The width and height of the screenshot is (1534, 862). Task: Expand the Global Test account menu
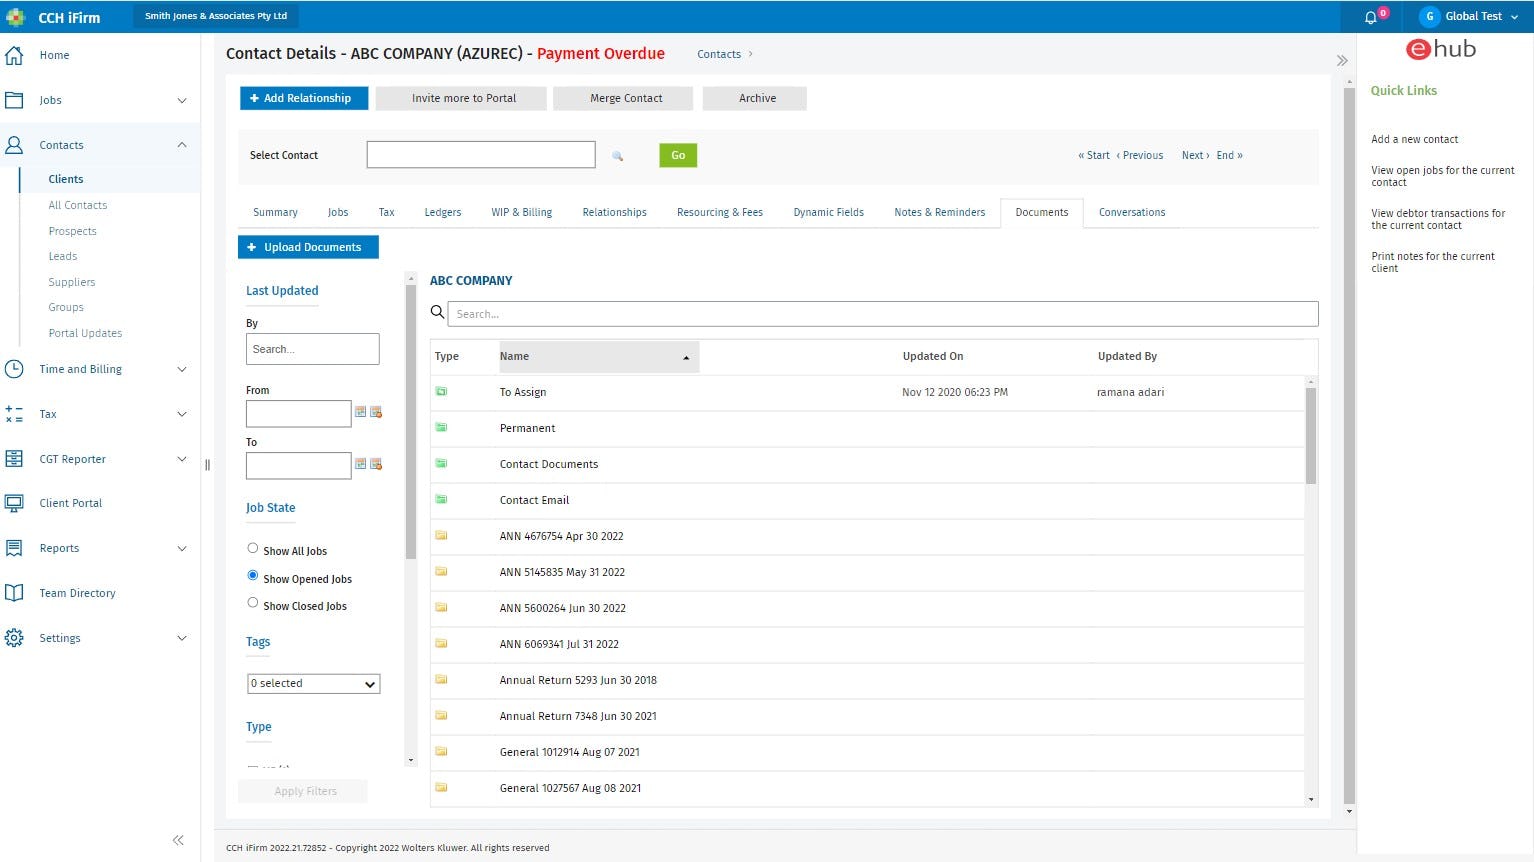point(1470,16)
